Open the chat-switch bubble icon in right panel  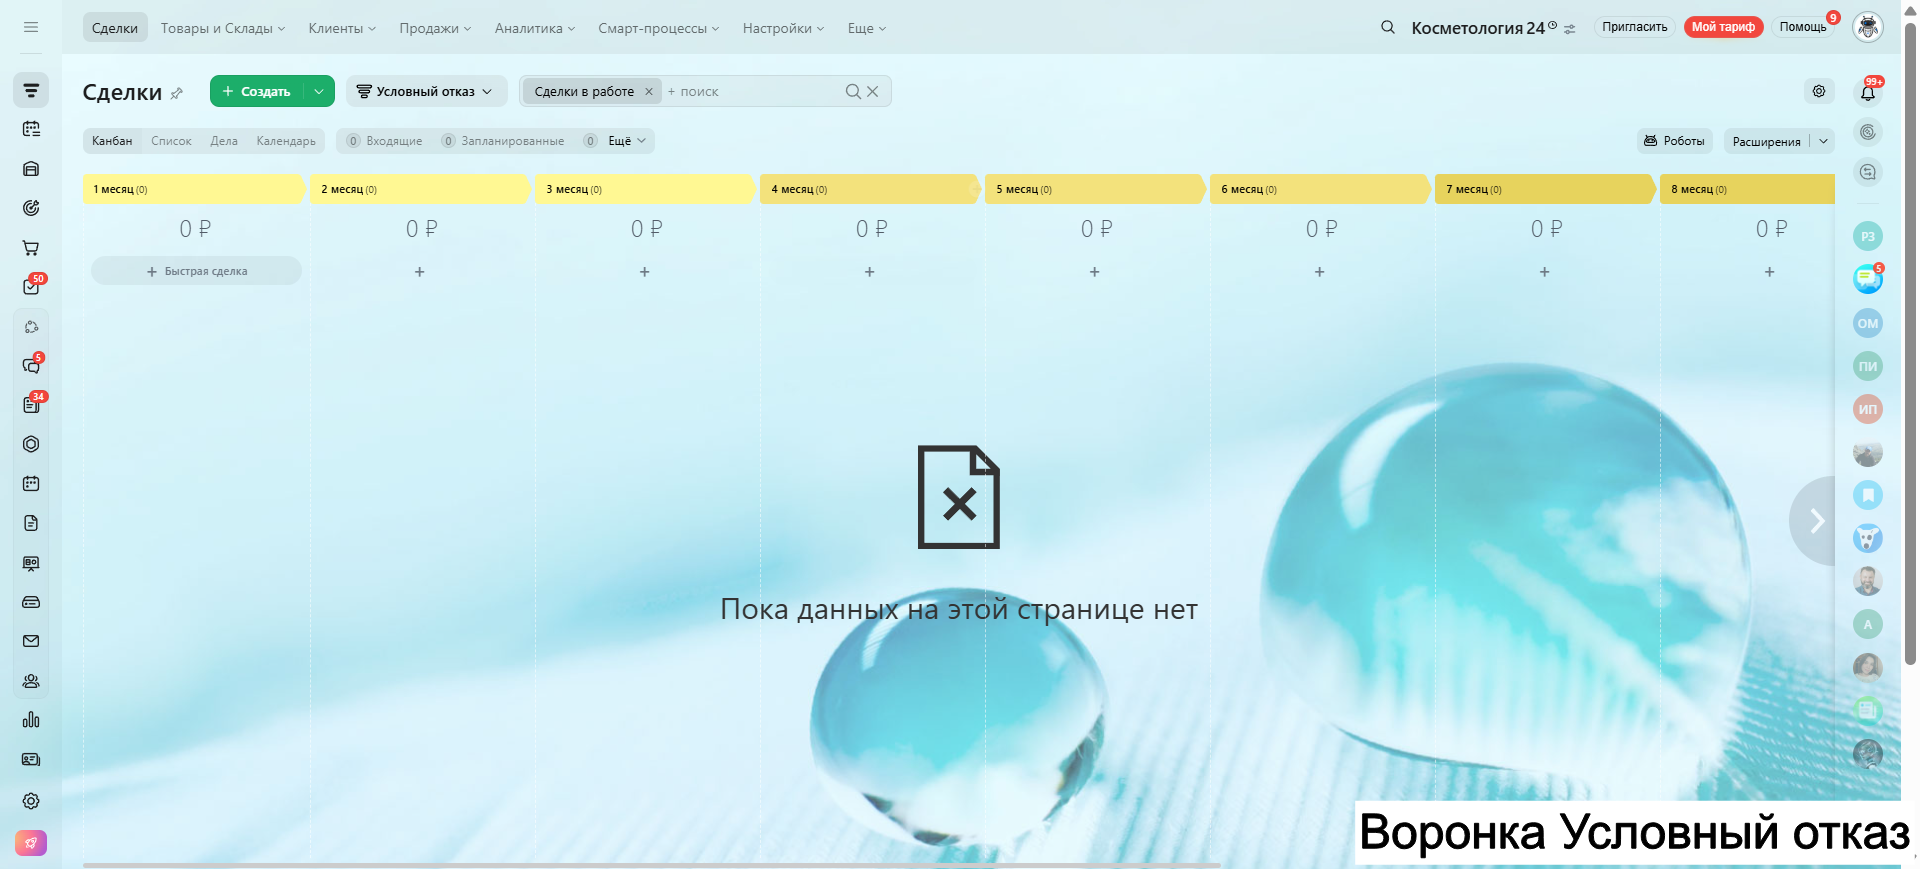point(1868,172)
